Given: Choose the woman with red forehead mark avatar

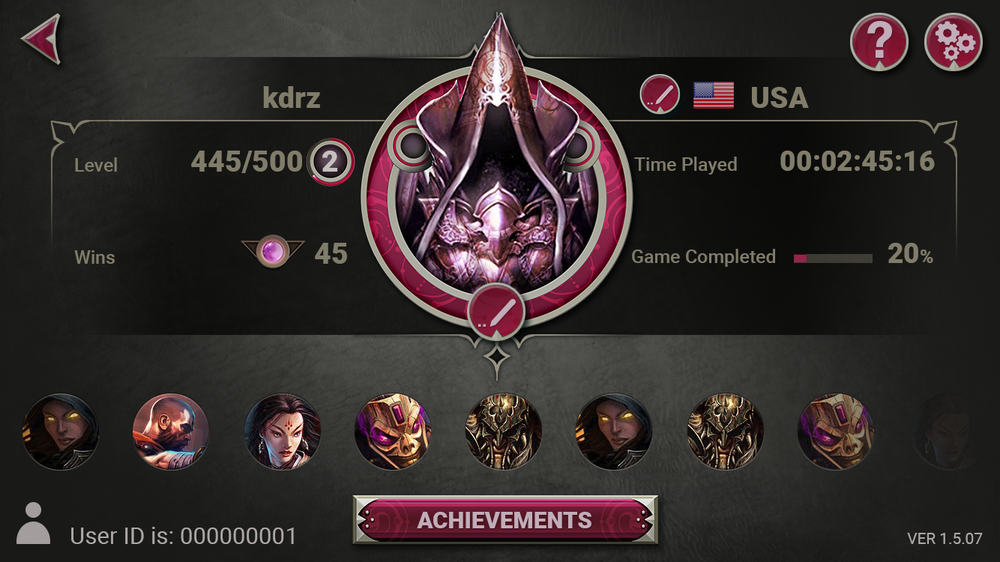Looking at the screenshot, I should coord(282,431).
